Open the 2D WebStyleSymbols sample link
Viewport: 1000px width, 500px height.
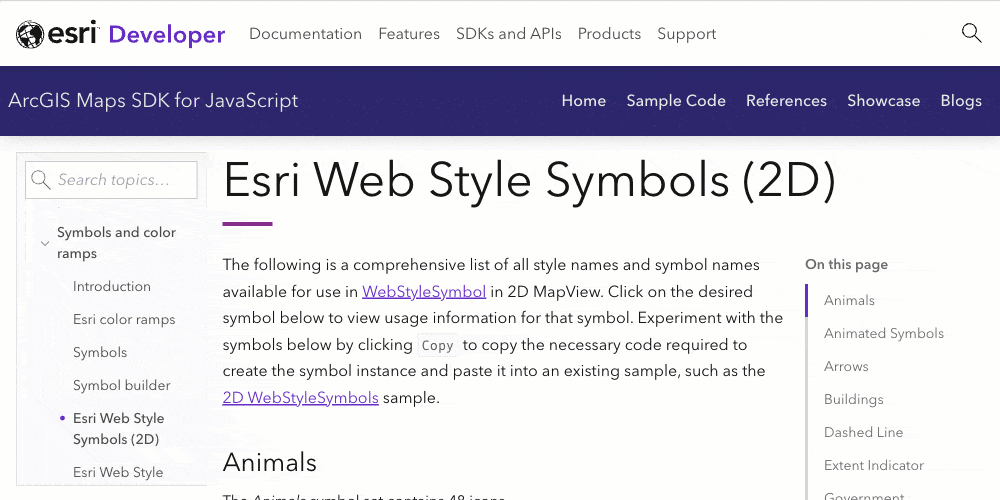tap(300, 398)
